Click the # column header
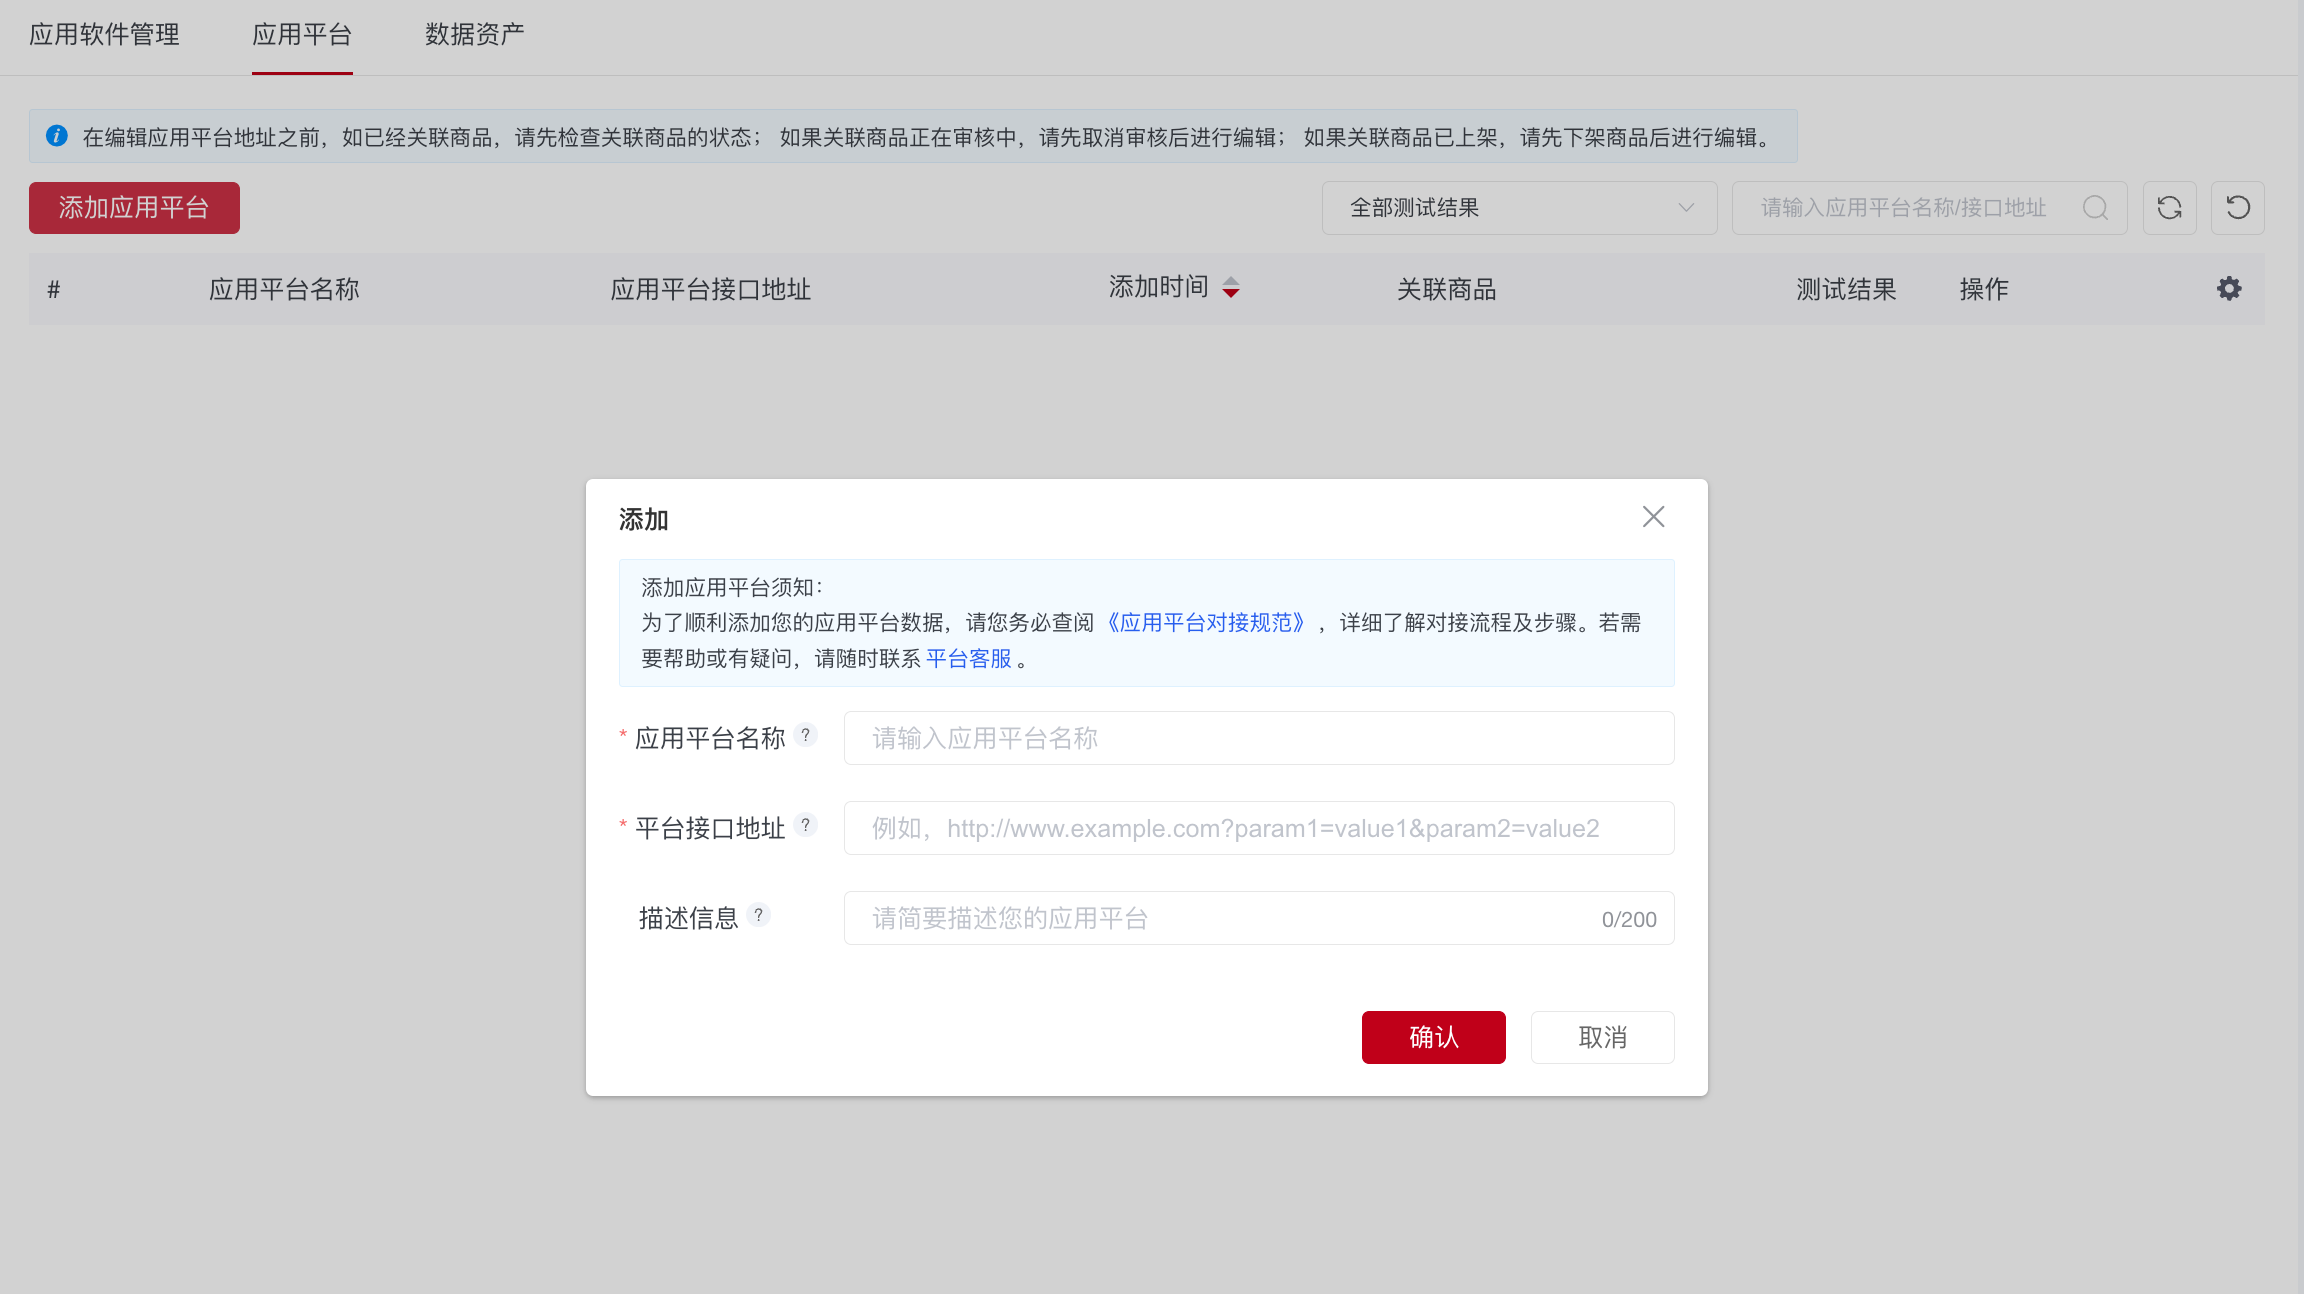Screen dimensions: 2304x1294 (54, 290)
